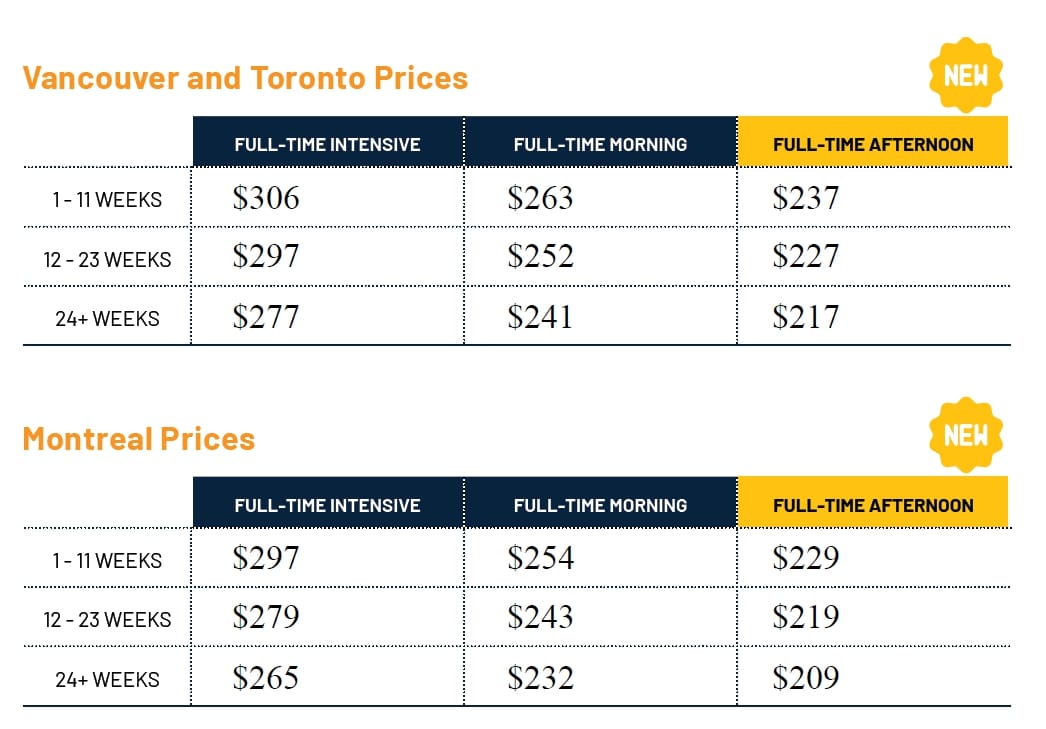
Task: Click the NEW badge beside Montreal Prices
Action: point(966,435)
